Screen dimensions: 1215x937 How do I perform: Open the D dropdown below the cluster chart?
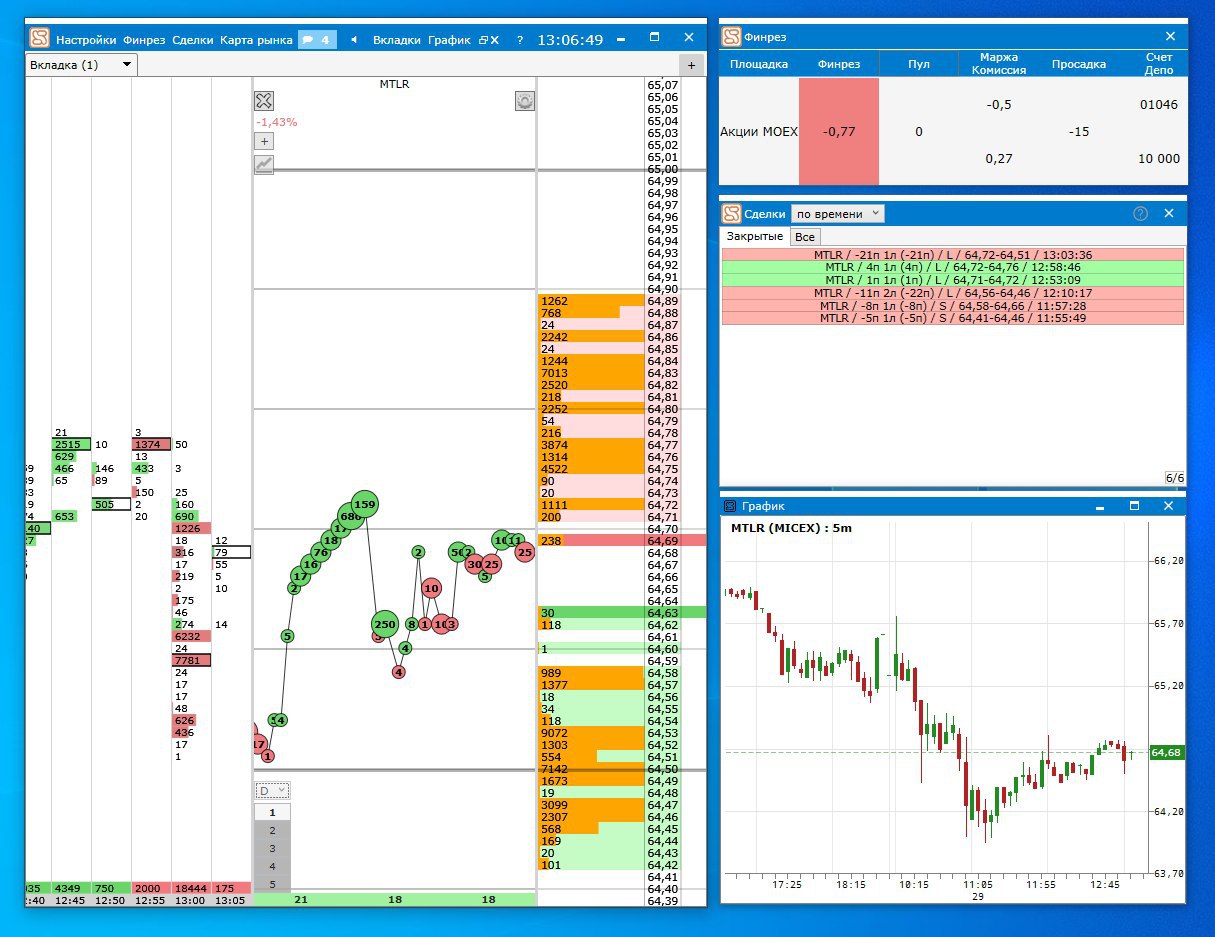(272, 791)
